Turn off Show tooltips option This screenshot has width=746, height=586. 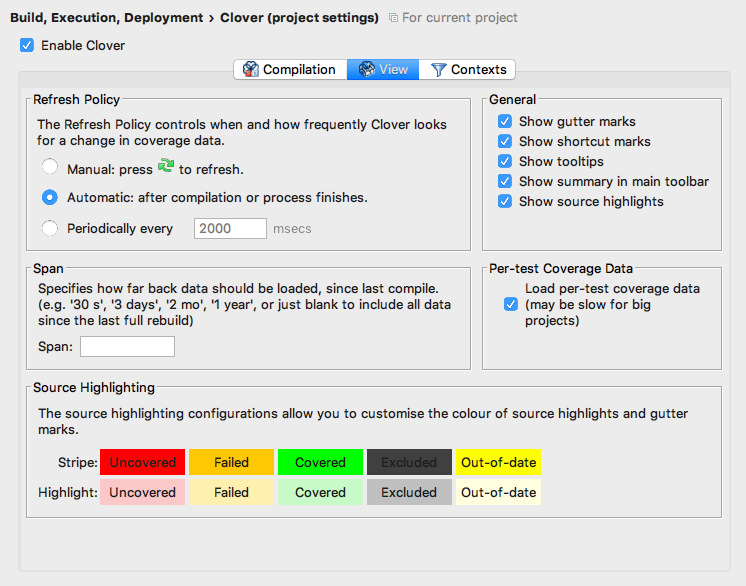(x=505, y=161)
